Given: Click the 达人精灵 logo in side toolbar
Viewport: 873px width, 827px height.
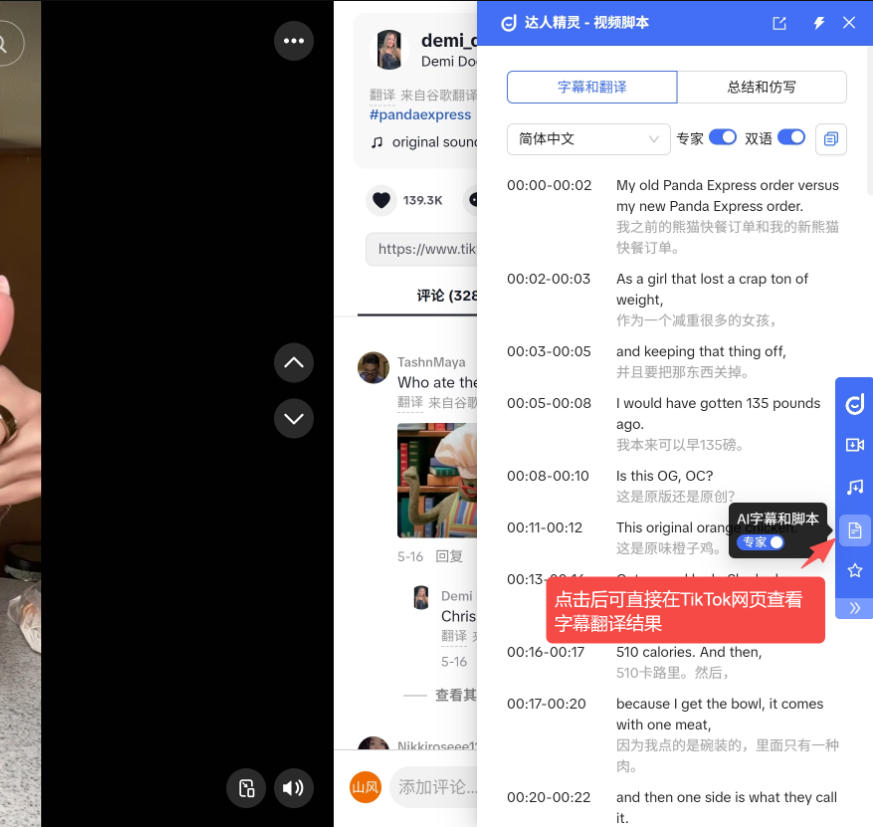Looking at the screenshot, I should (x=855, y=404).
